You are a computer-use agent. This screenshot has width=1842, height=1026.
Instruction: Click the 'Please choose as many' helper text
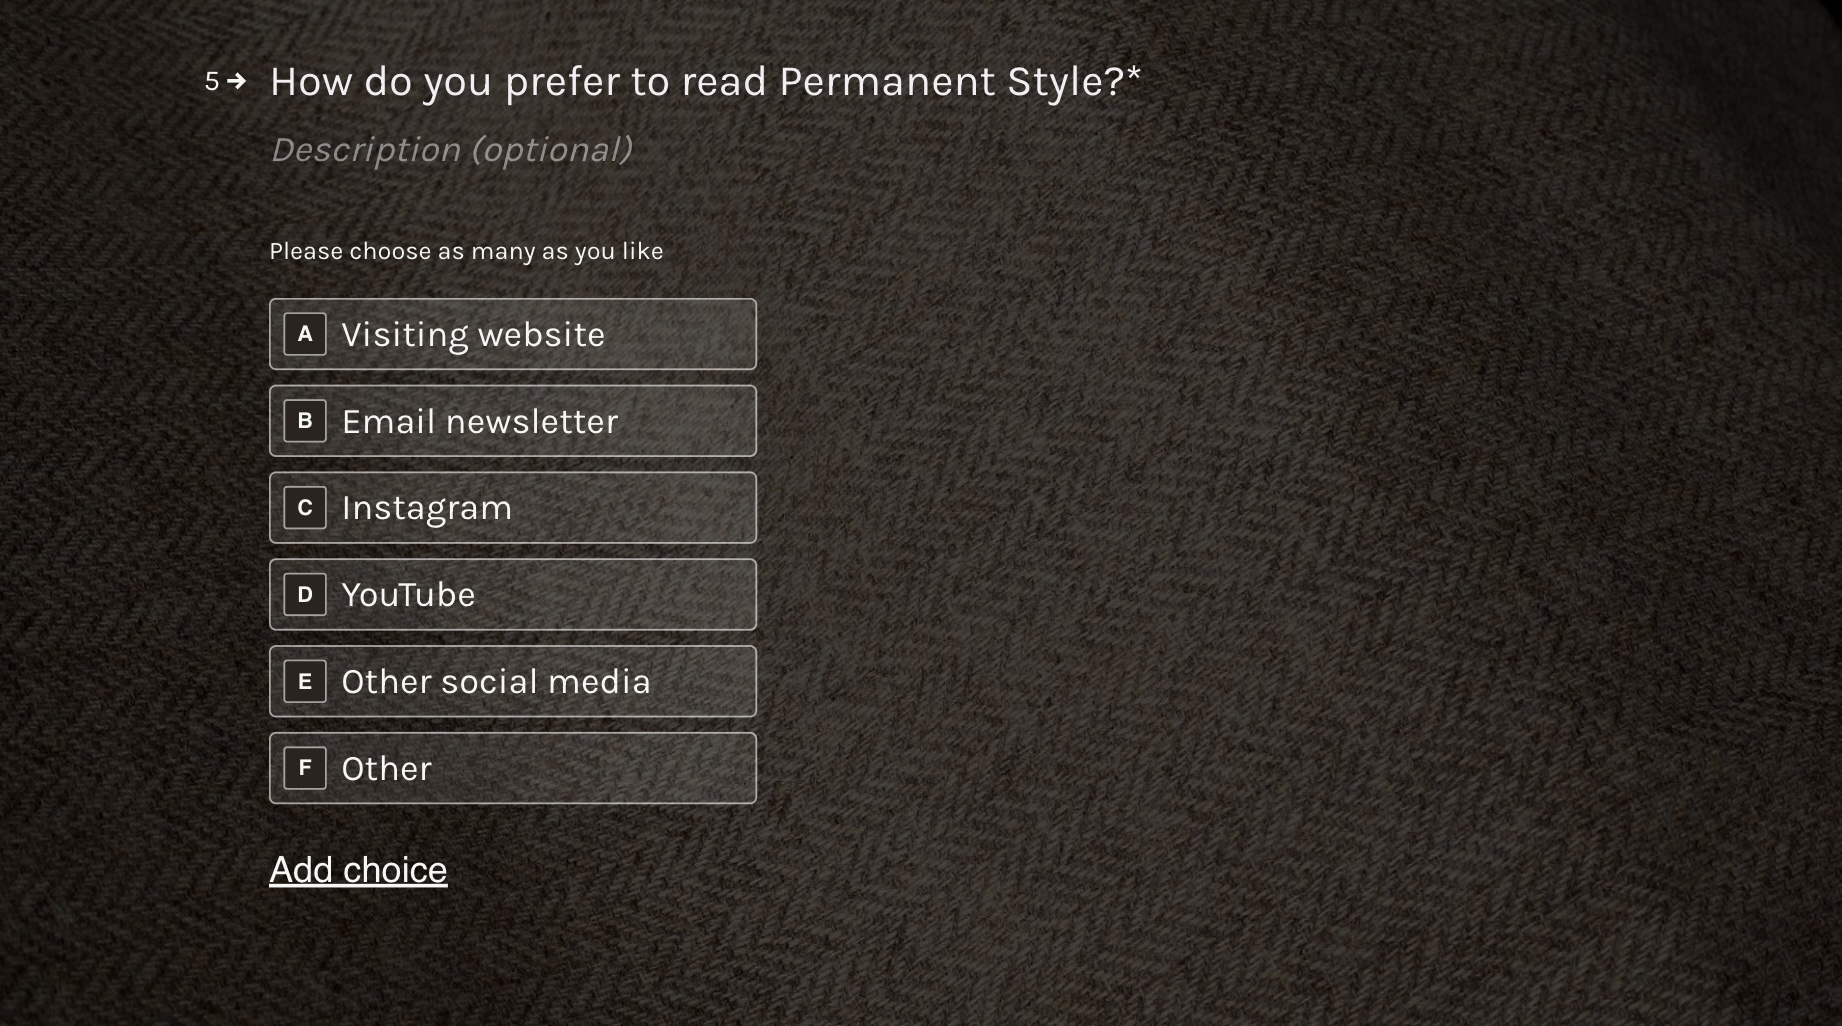466,251
